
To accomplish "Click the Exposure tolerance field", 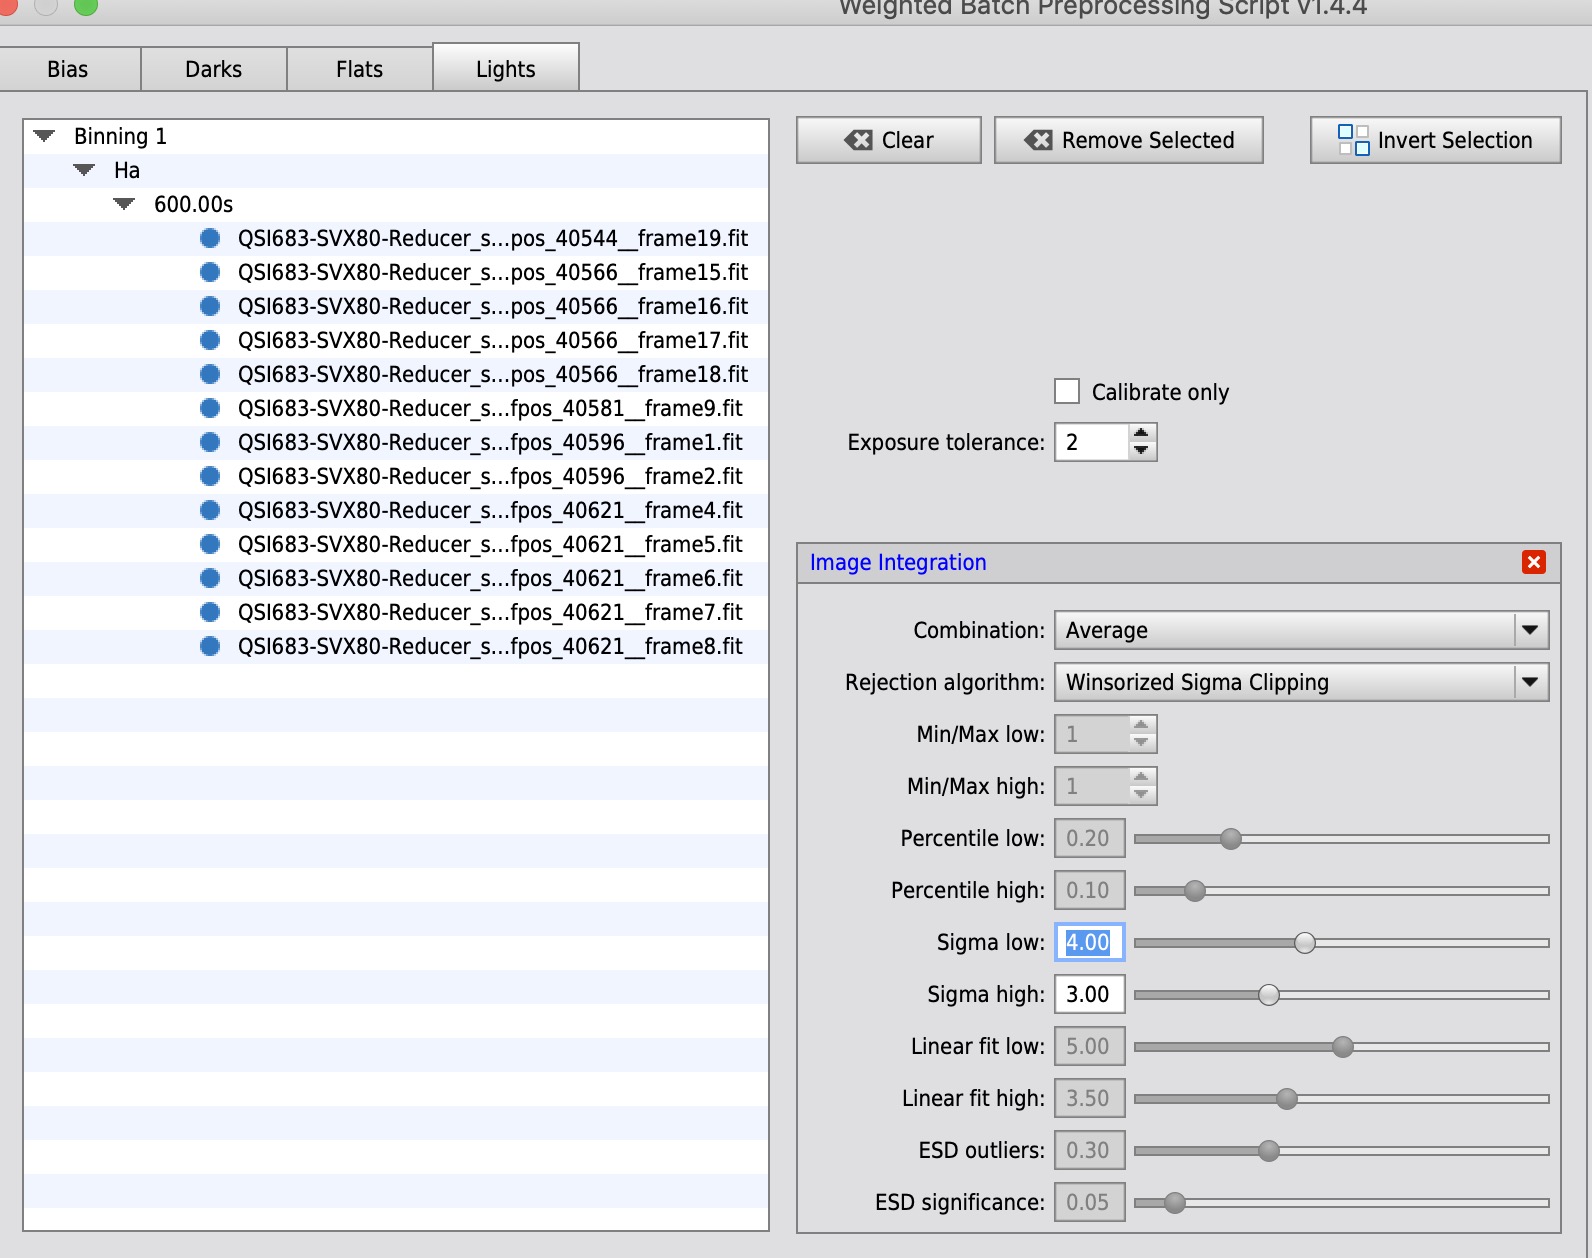I will coord(1092,442).
